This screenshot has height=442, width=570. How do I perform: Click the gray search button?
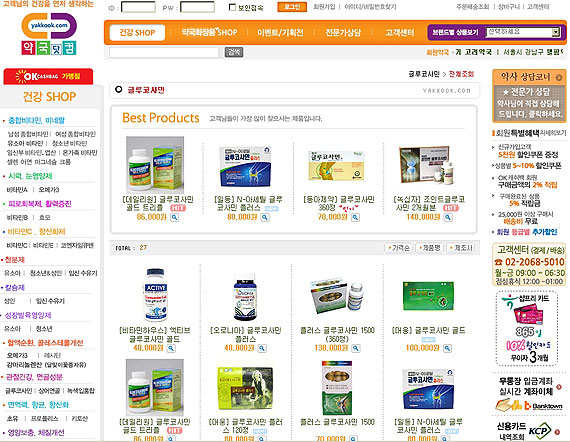[234, 52]
